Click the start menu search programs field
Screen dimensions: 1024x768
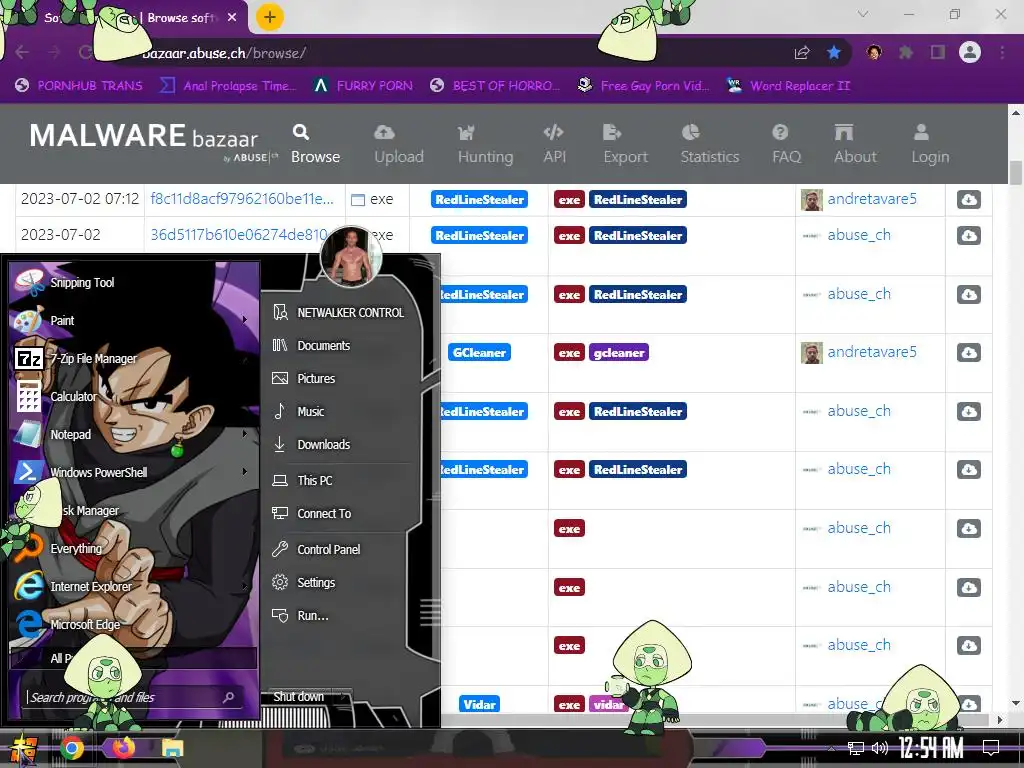(x=134, y=697)
